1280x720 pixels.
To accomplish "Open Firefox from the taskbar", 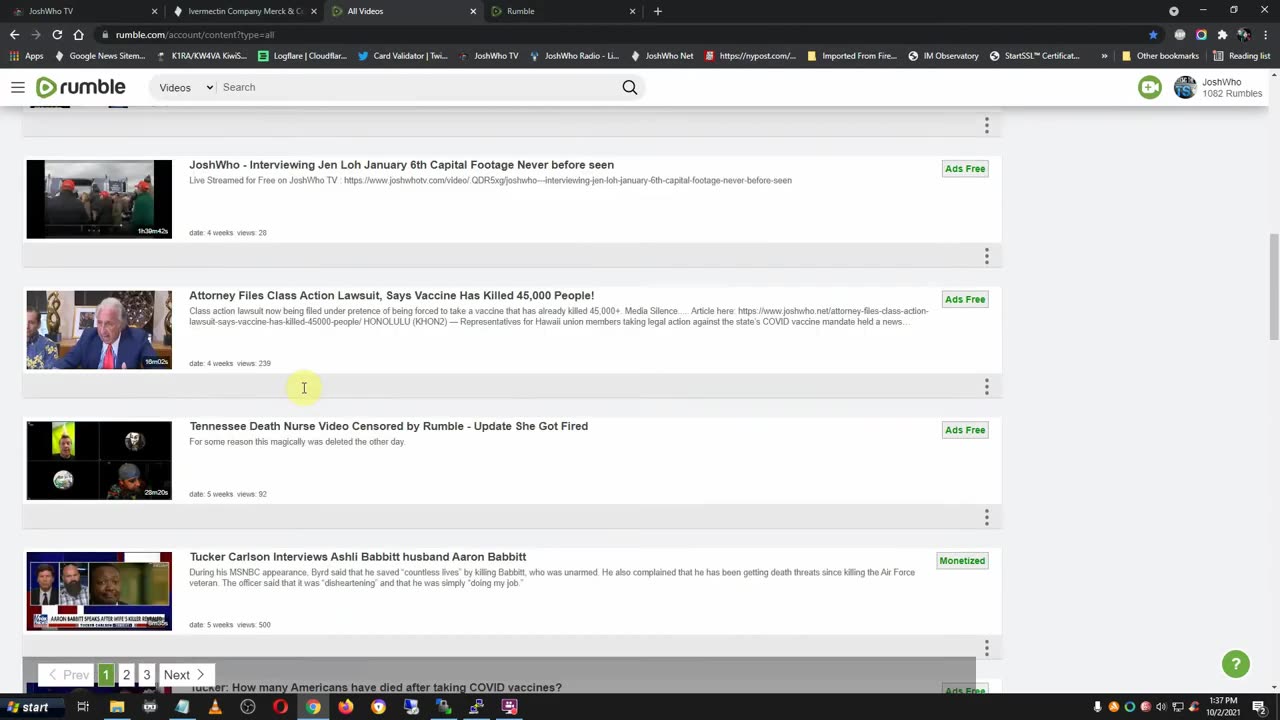I will click(345, 707).
